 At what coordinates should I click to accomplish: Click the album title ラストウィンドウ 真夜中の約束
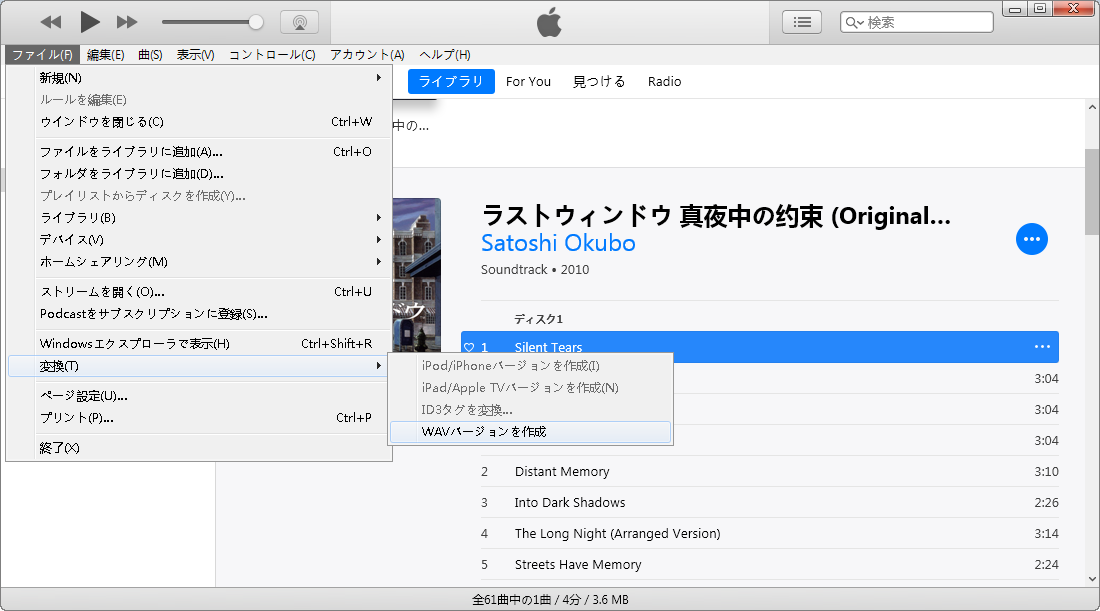click(716, 216)
